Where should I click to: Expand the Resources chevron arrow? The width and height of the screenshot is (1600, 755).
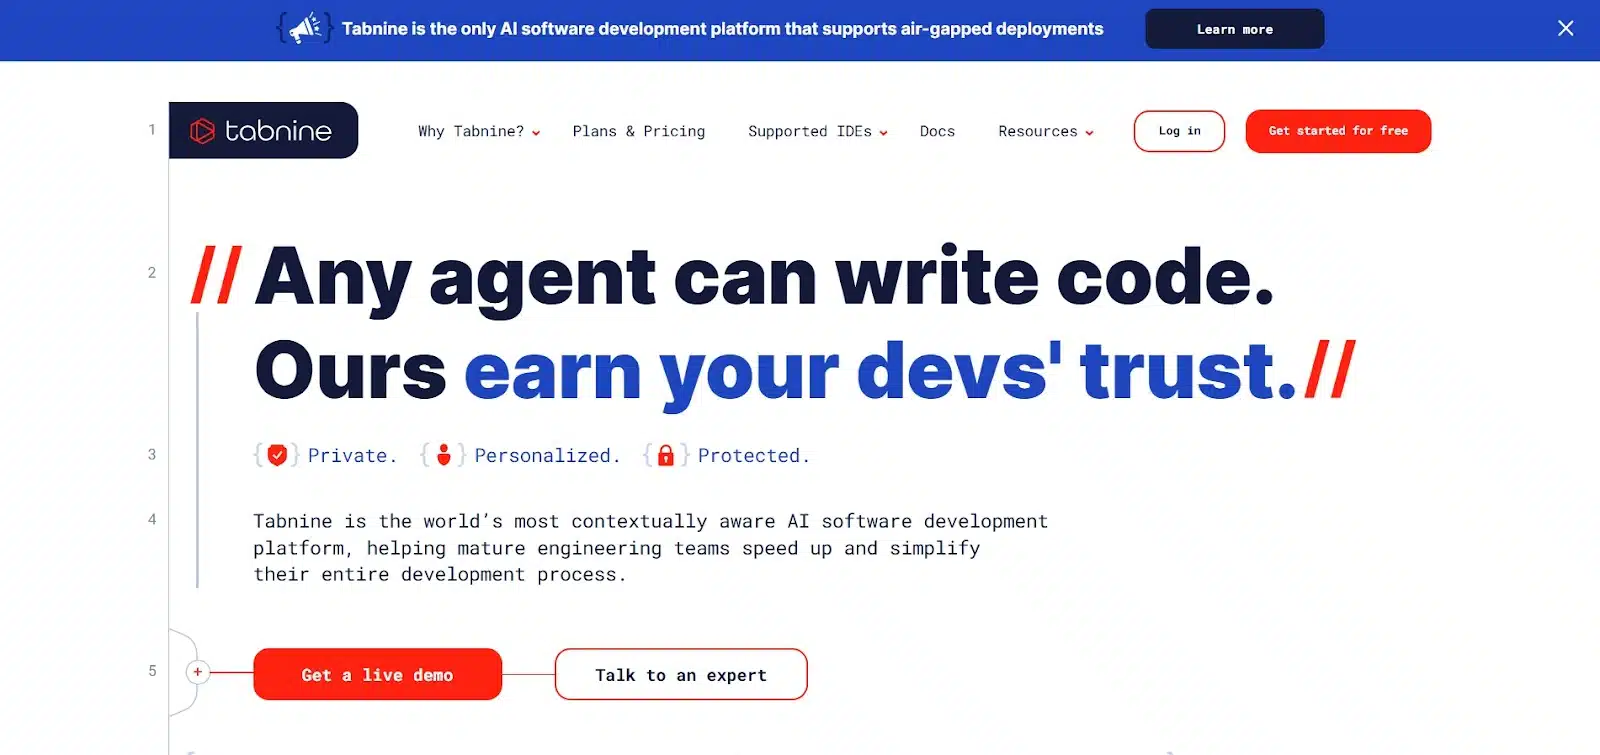[1089, 133]
